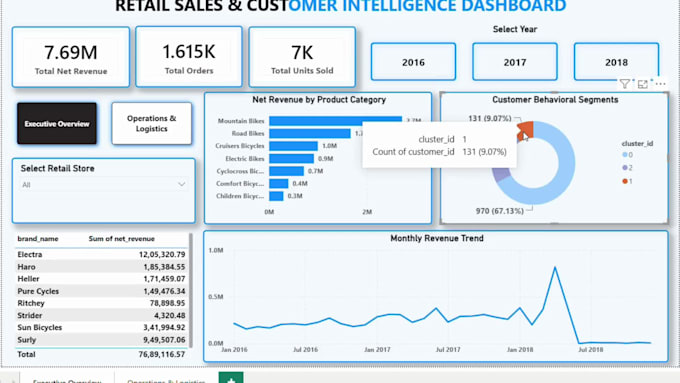The height and width of the screenshot is (383, 680).
Task: Select cluster 1 in the donut legend
Action: click(628, 181)
